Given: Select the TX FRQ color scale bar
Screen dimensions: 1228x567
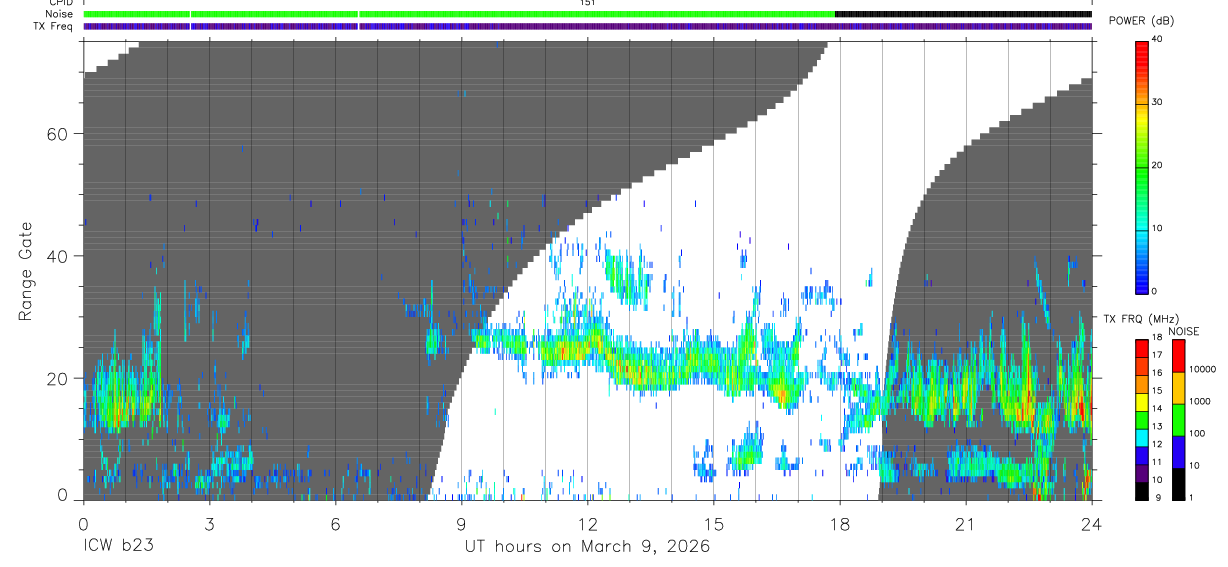Looking at the screenshot, I should tap(1141, 419).
